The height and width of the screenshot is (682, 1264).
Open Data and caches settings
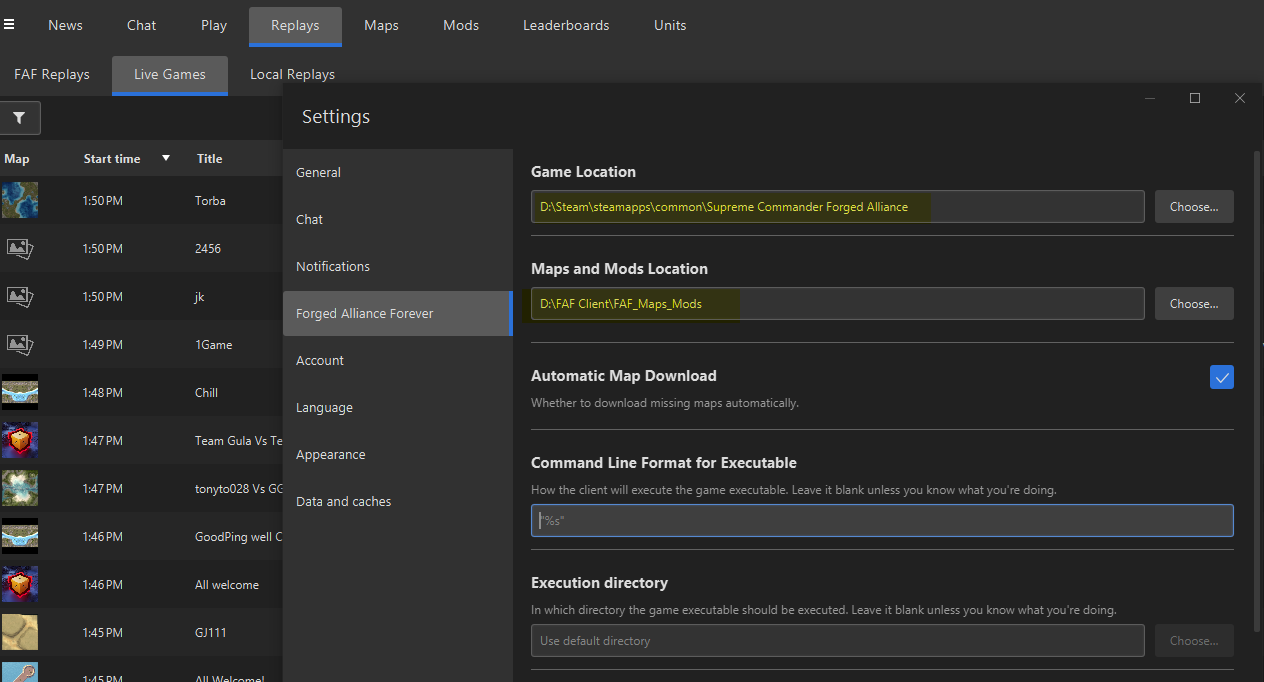[398, 501]
